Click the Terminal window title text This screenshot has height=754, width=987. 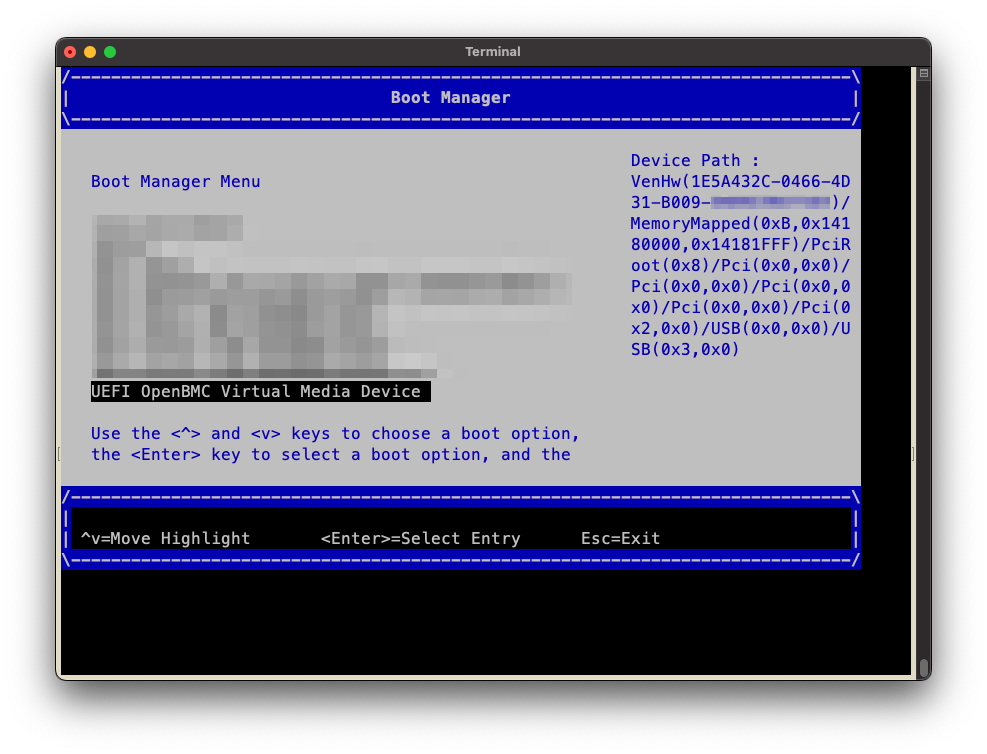[x=492, y=52]
